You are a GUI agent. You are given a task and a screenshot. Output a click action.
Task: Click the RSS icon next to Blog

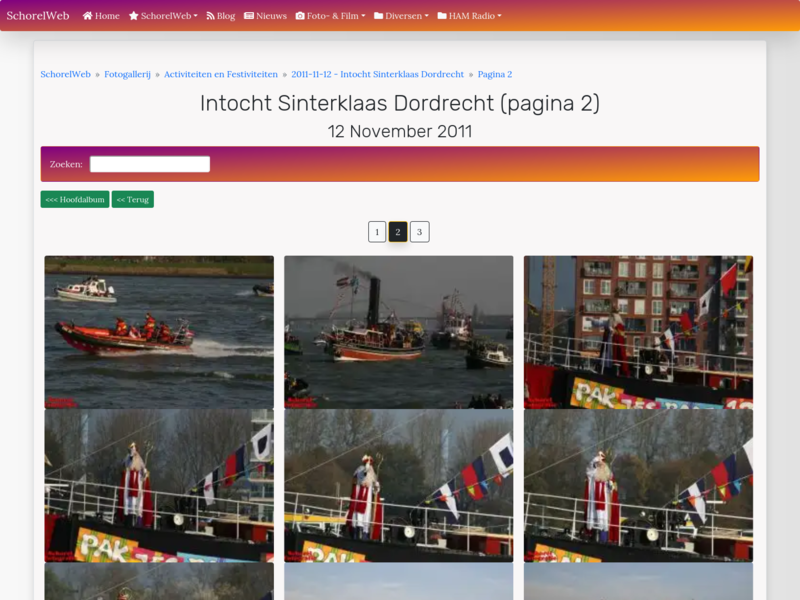(210, 16)
